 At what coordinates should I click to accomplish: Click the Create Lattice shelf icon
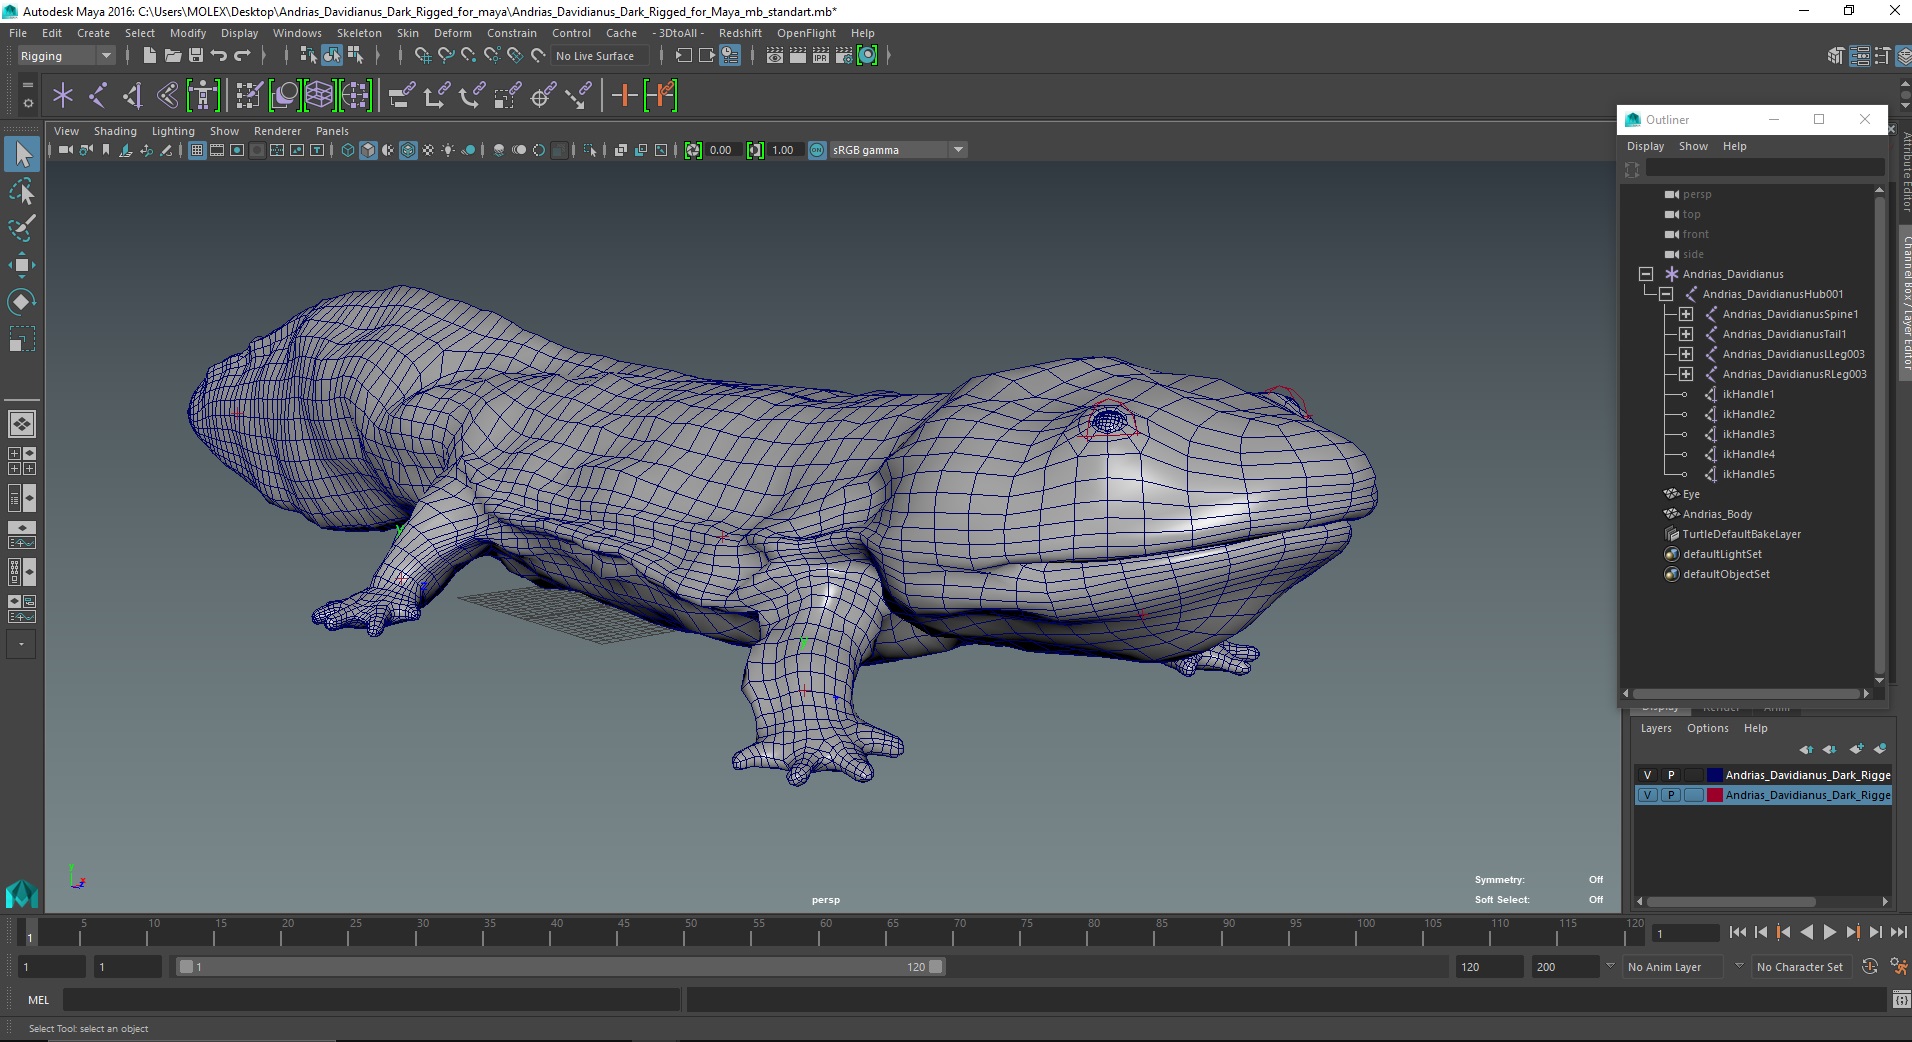point(319,96)
